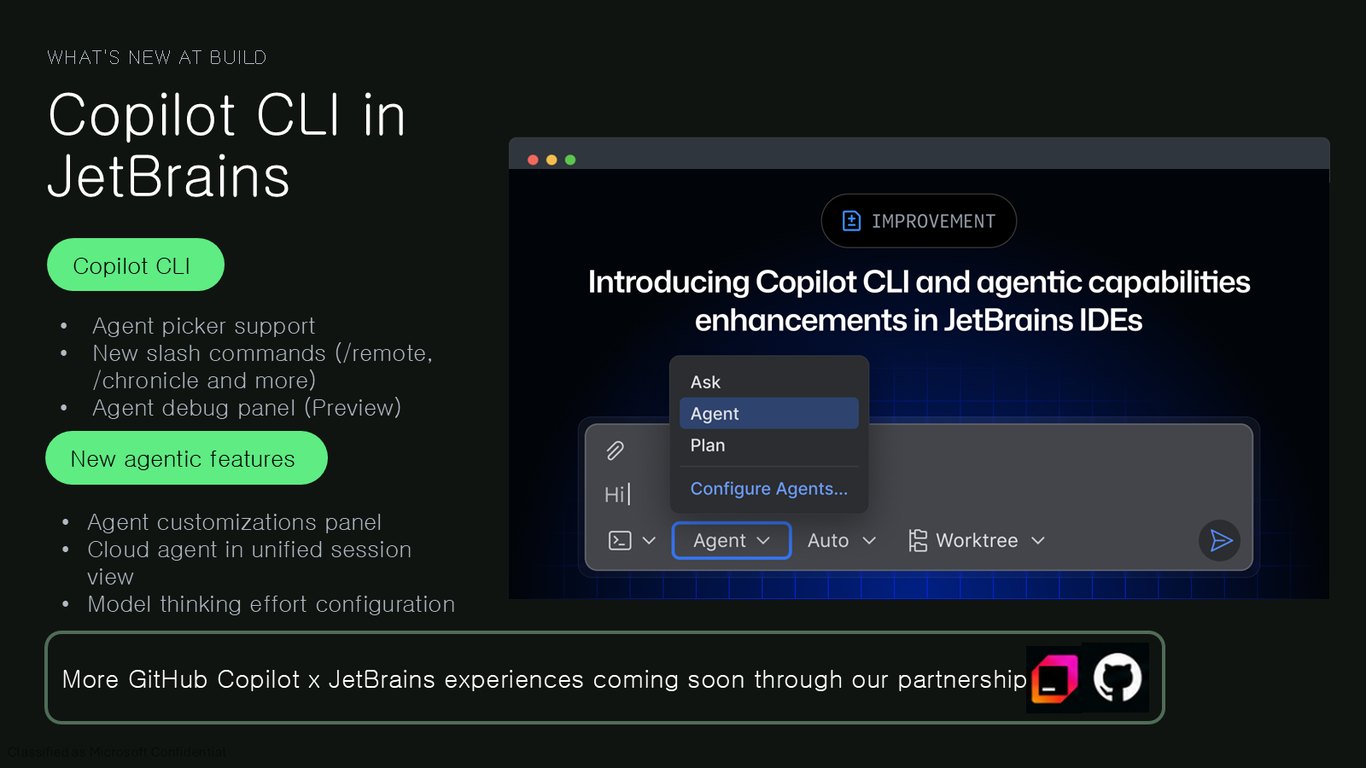Screen dimensions: 1366x768
Task: Click the Worktree branch icon
Action: coord(918,541)
